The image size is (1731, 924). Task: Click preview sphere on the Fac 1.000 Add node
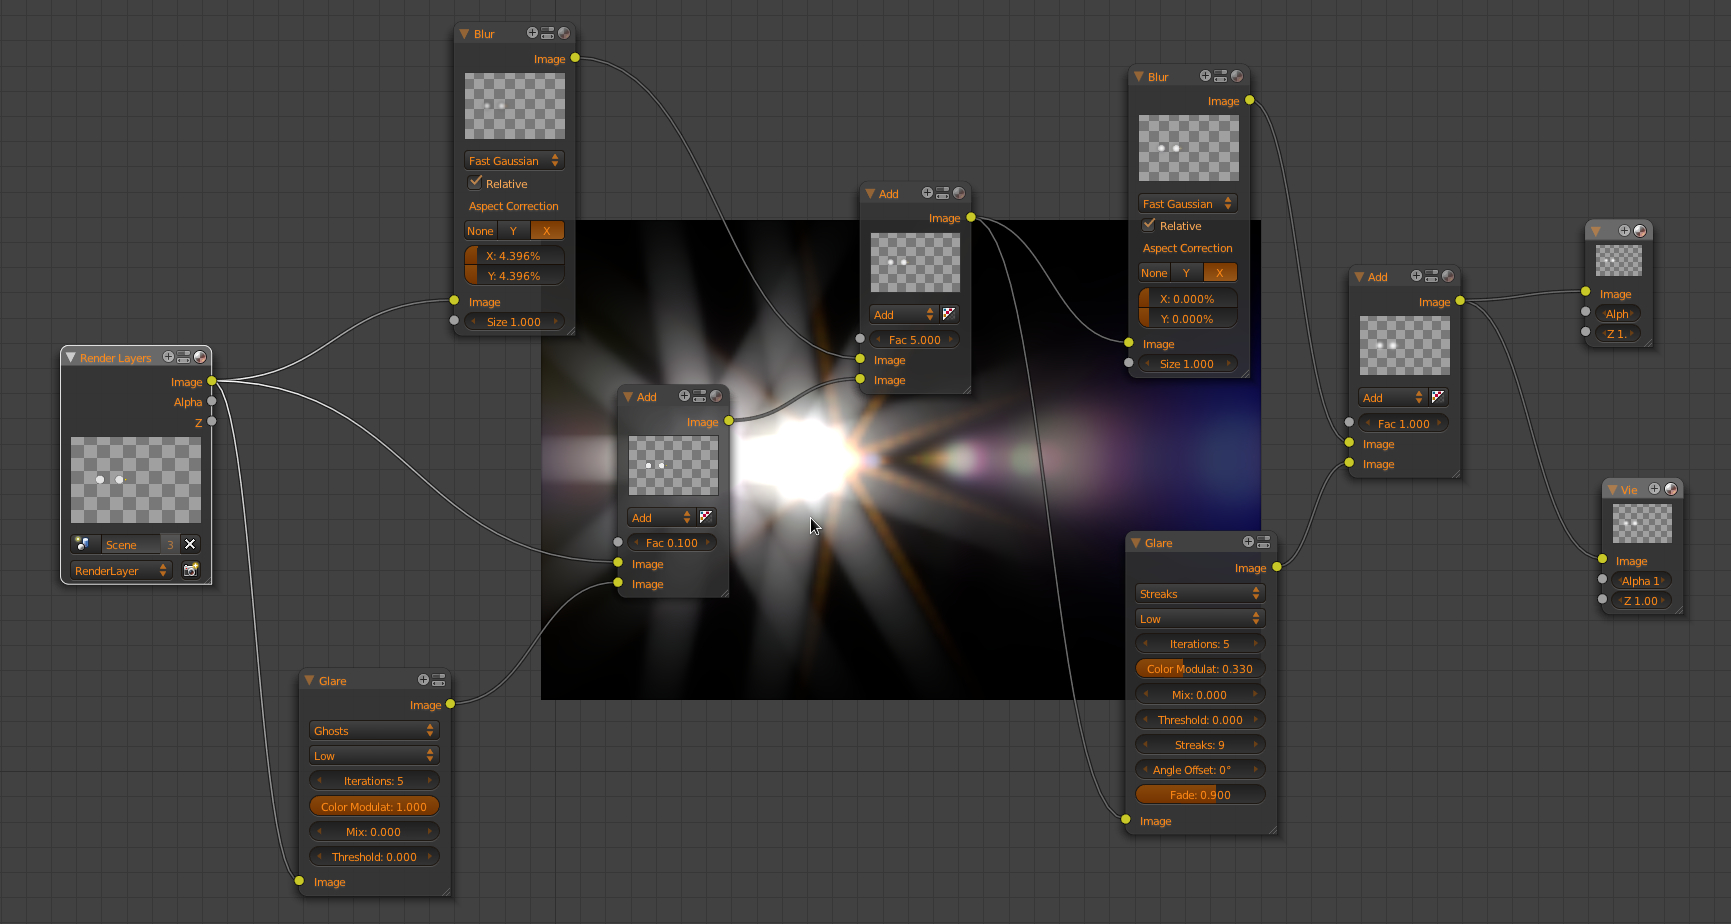(x=1448, y=276)
